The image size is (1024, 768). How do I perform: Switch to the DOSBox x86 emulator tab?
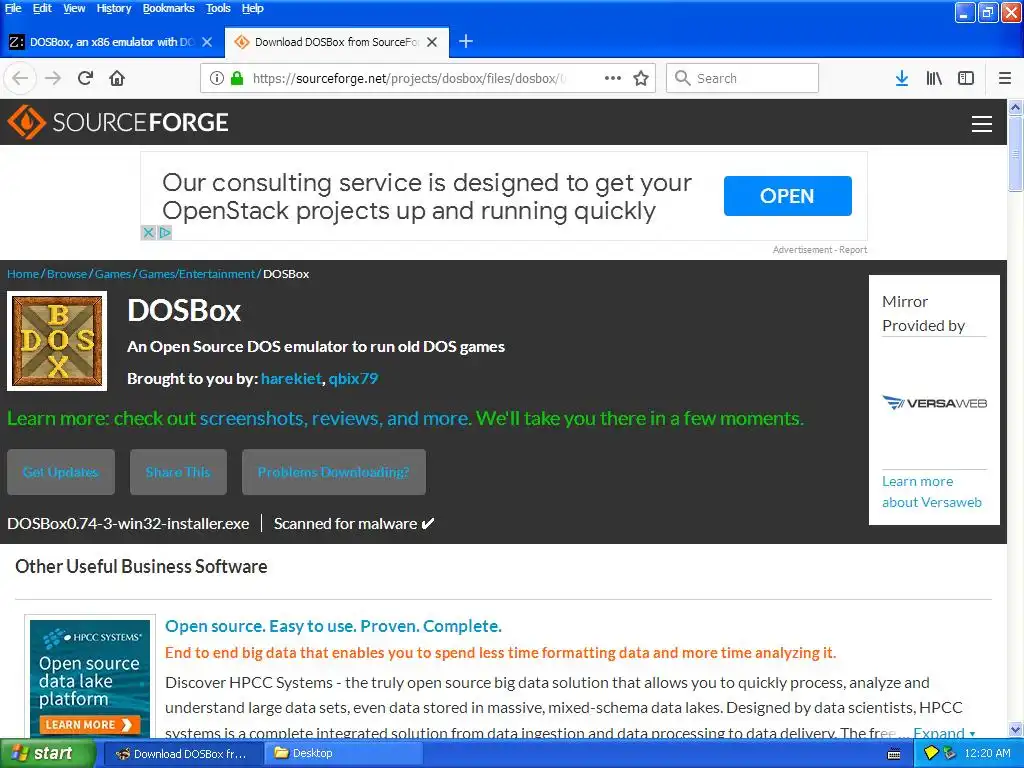tap(111, 42)
